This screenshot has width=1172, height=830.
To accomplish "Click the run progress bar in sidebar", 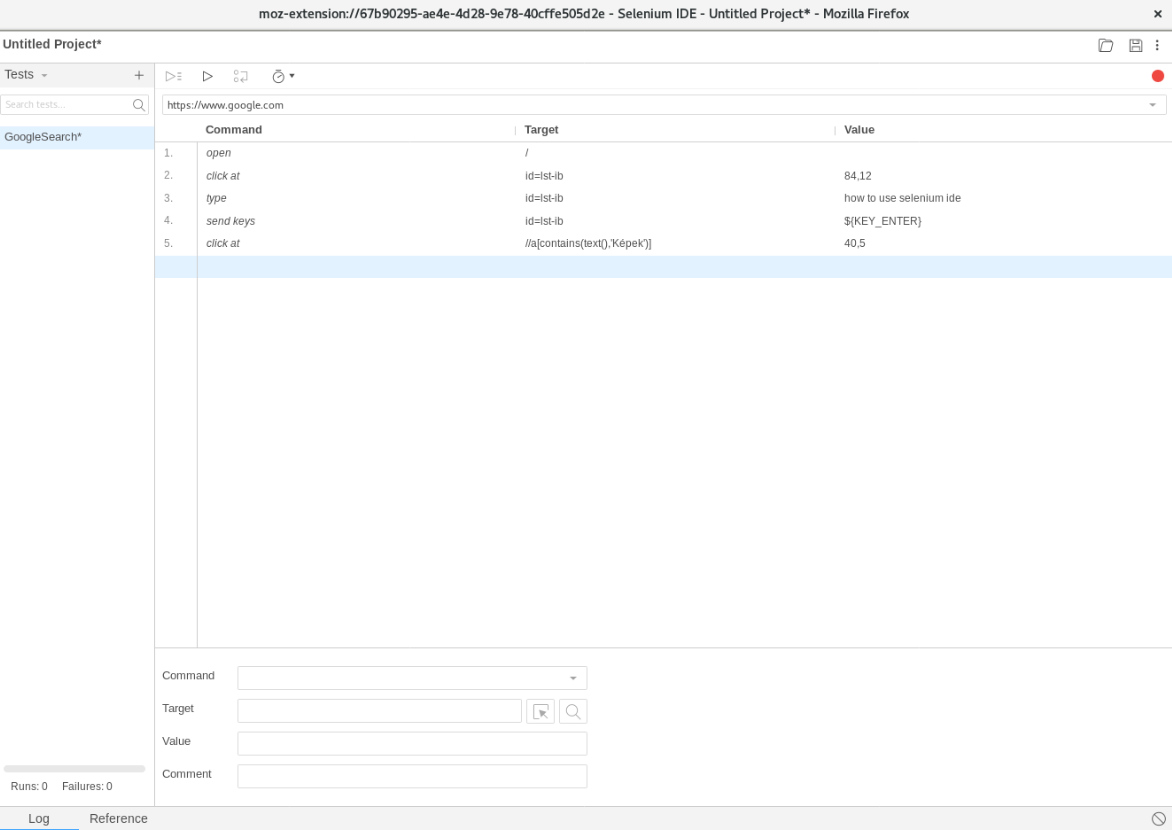I will (74, 769).
